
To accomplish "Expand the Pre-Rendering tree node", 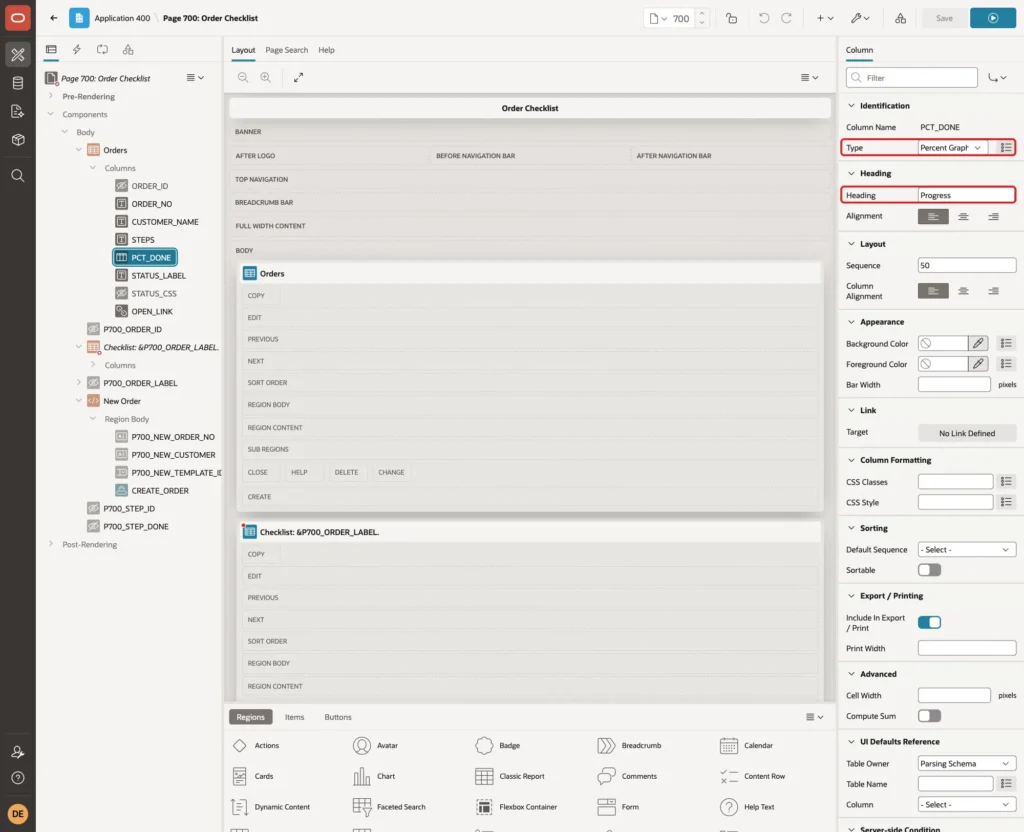I will pos(51,96).
